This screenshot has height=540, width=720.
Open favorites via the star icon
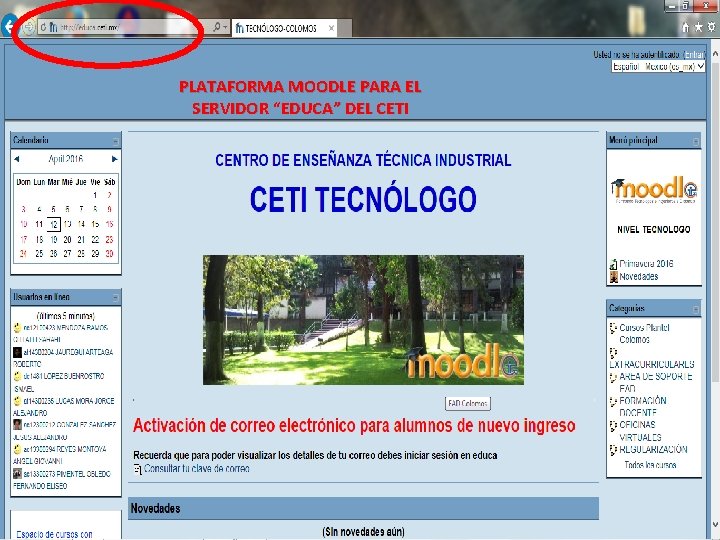(698, 28)
